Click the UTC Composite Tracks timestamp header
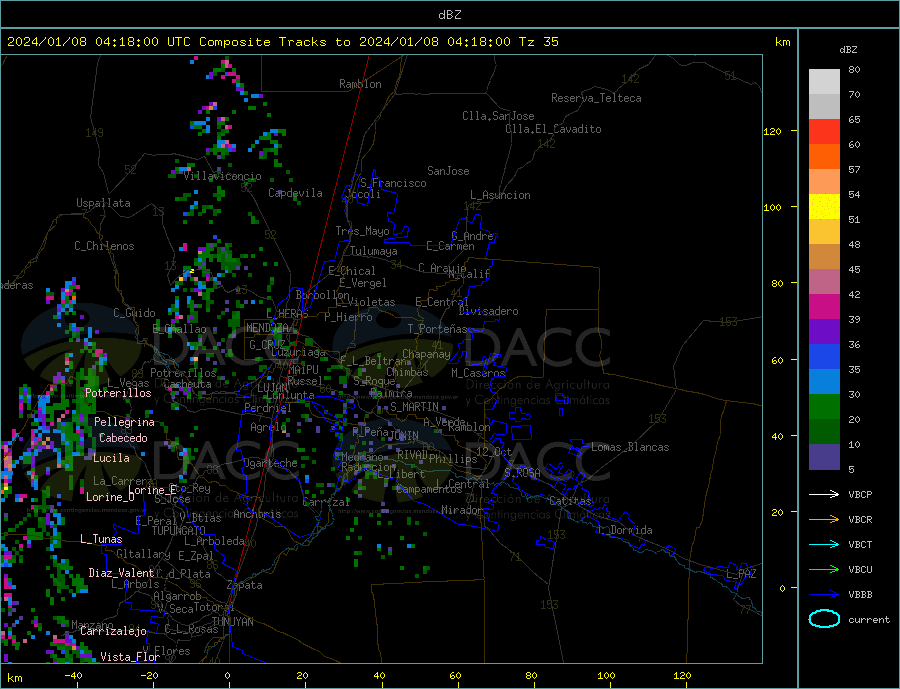Image resolution: width=900 pixels, height=689 pixels. tap(283, 42)
